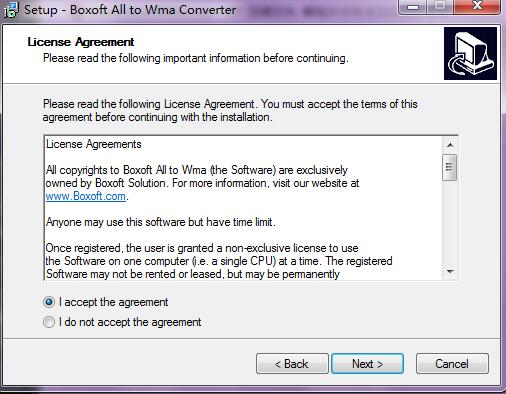Open the www.Boxoft.com link

coord(86,196)
